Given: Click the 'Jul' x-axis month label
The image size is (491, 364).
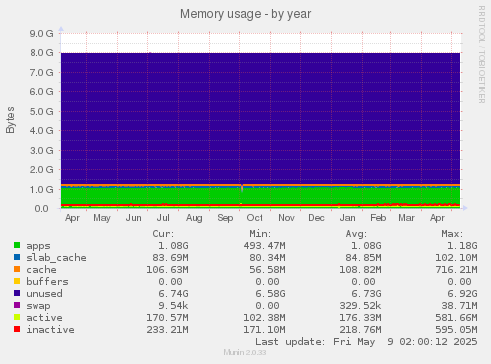Looking at the screenshot, I should [x=163, y=218].
